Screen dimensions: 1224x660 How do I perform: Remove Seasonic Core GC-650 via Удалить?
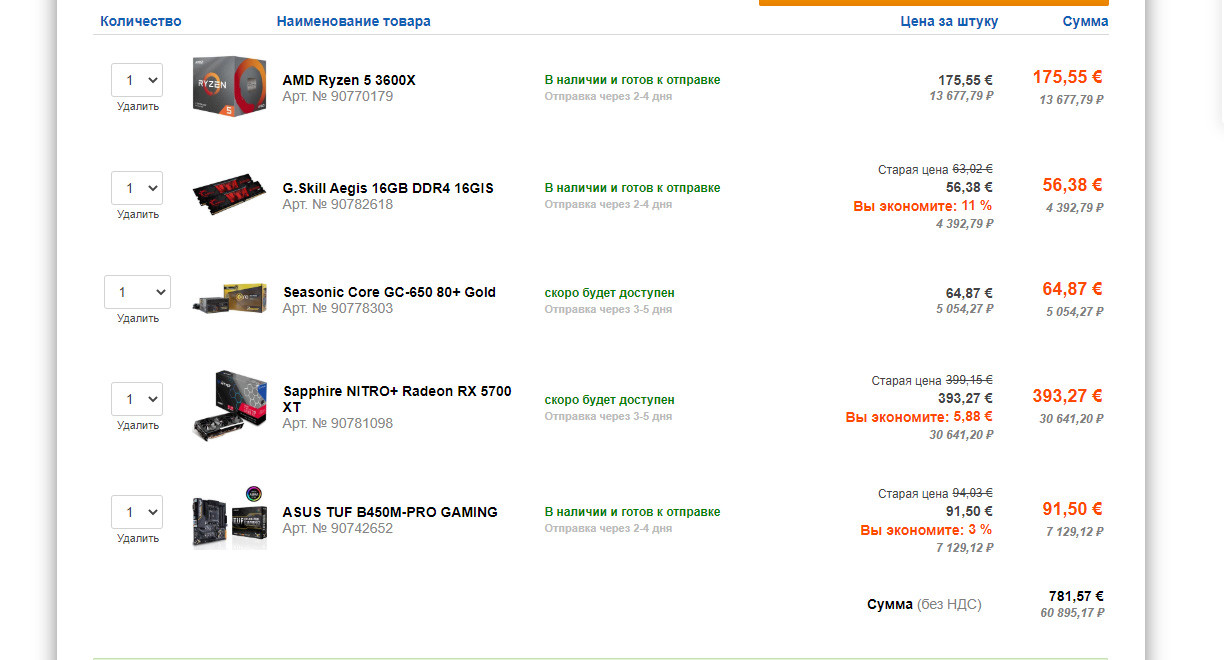[137, 319]
